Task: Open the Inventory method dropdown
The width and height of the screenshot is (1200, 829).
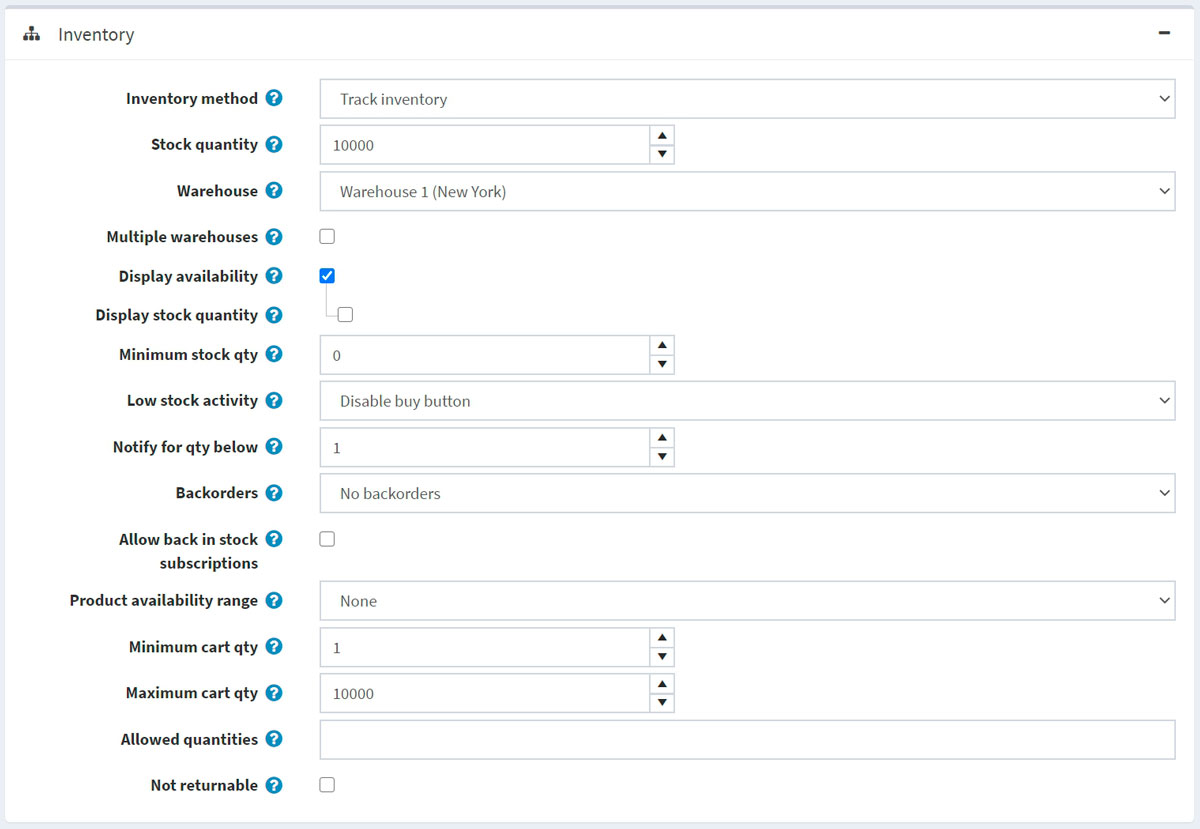Action: (x=747, y=99)
